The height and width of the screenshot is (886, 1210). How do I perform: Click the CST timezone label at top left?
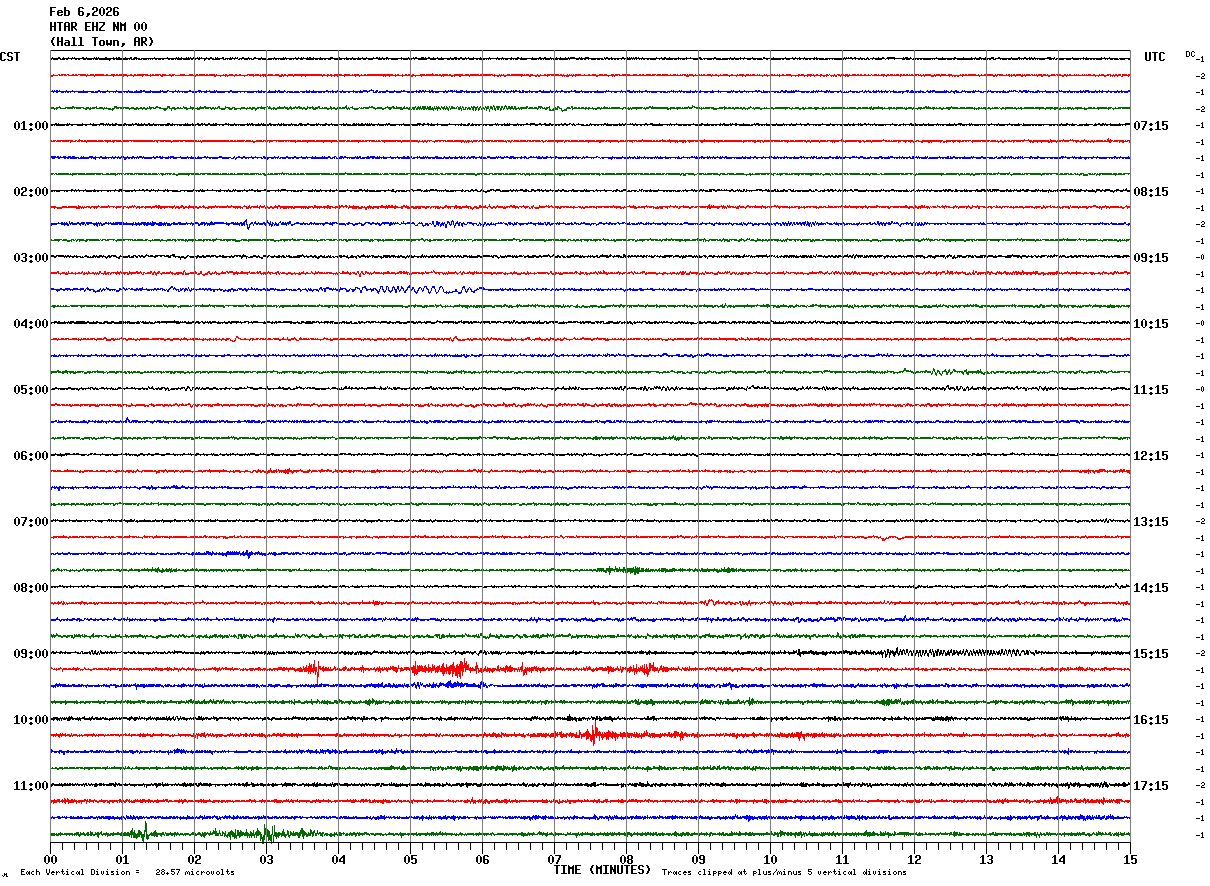coord(10,57)
